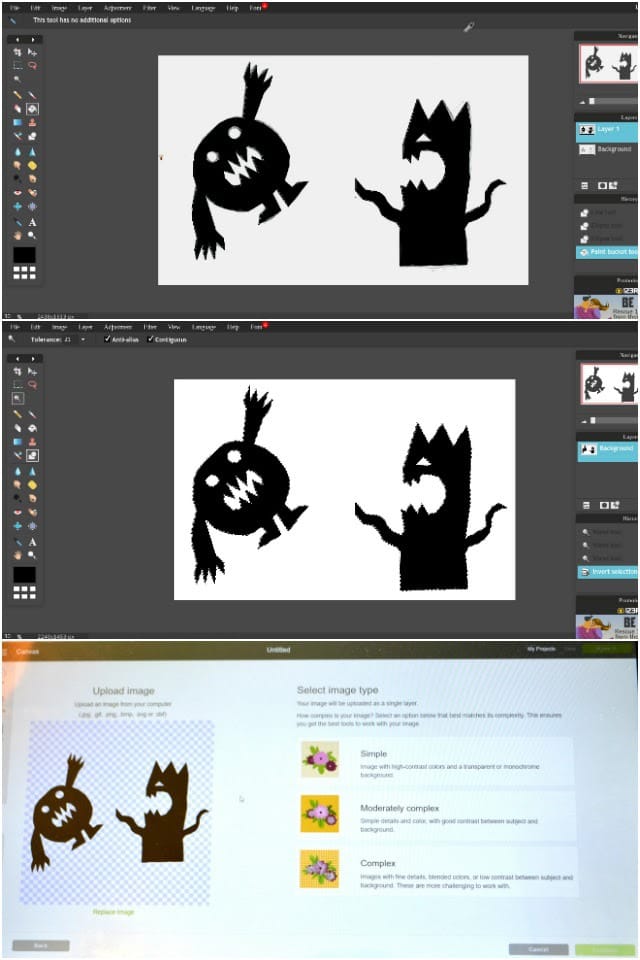The width and height of the screenshot is (640, 960).
Task: Select Type tool in top Pixlr window
Action: pos(32,222)
